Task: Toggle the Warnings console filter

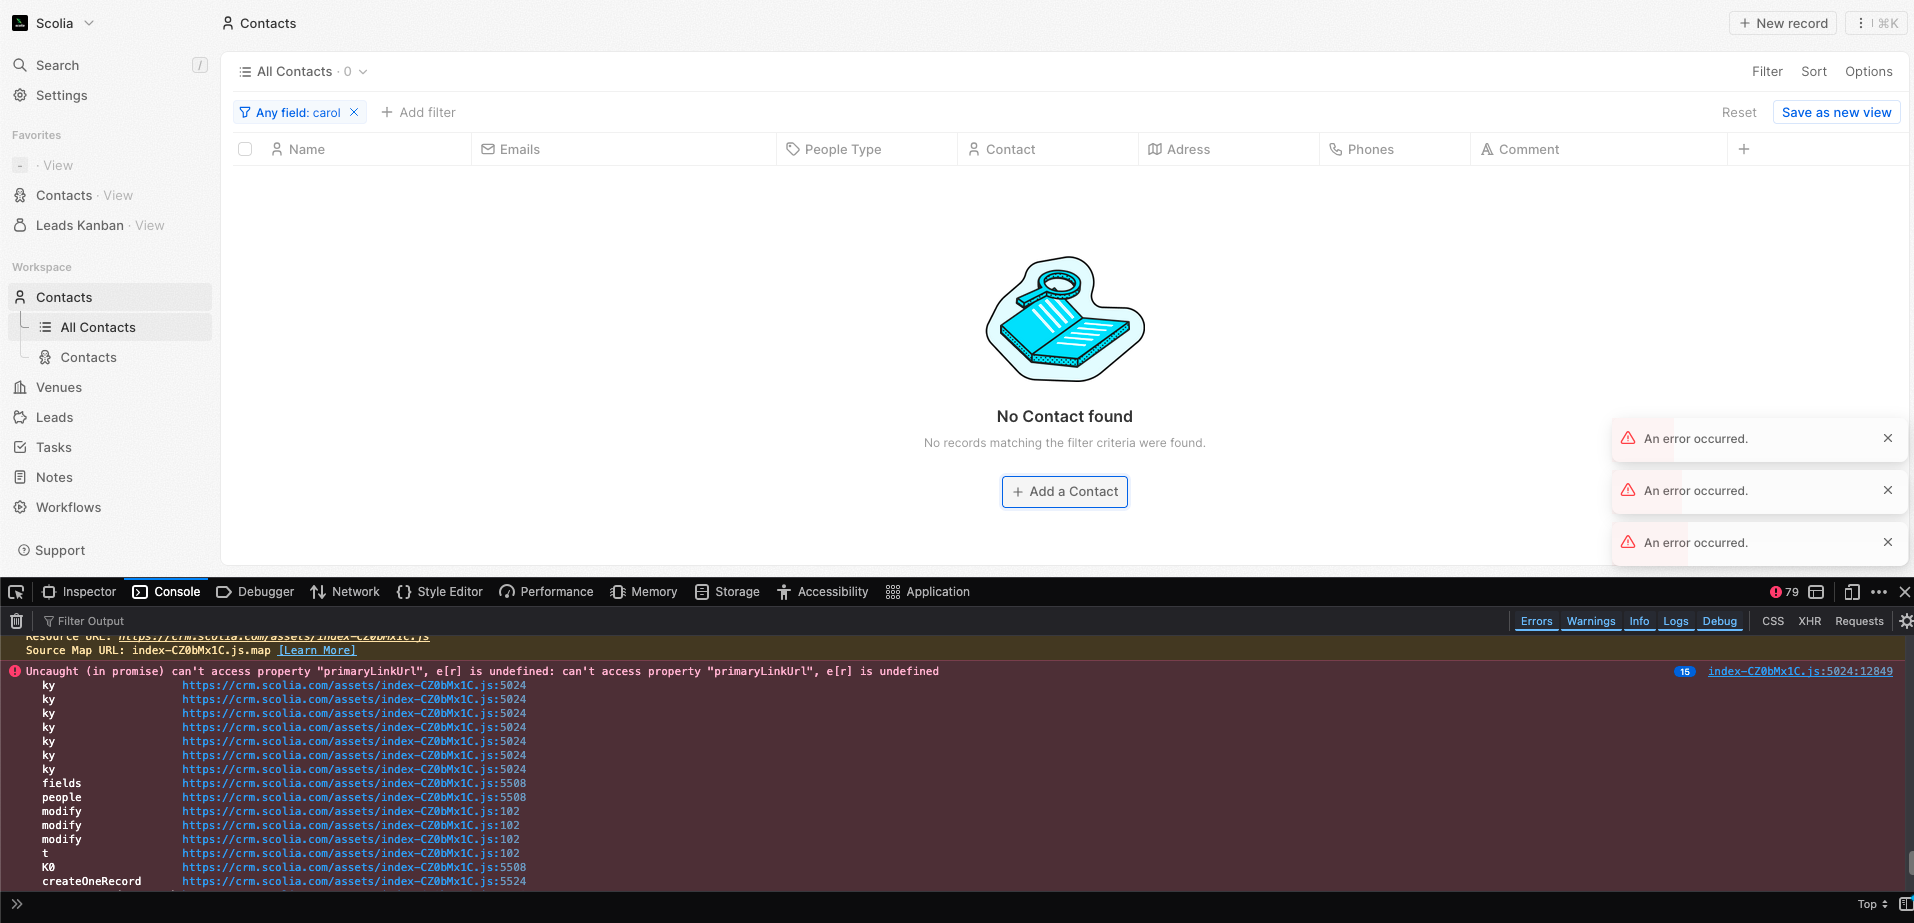Action: [1590, 621]
